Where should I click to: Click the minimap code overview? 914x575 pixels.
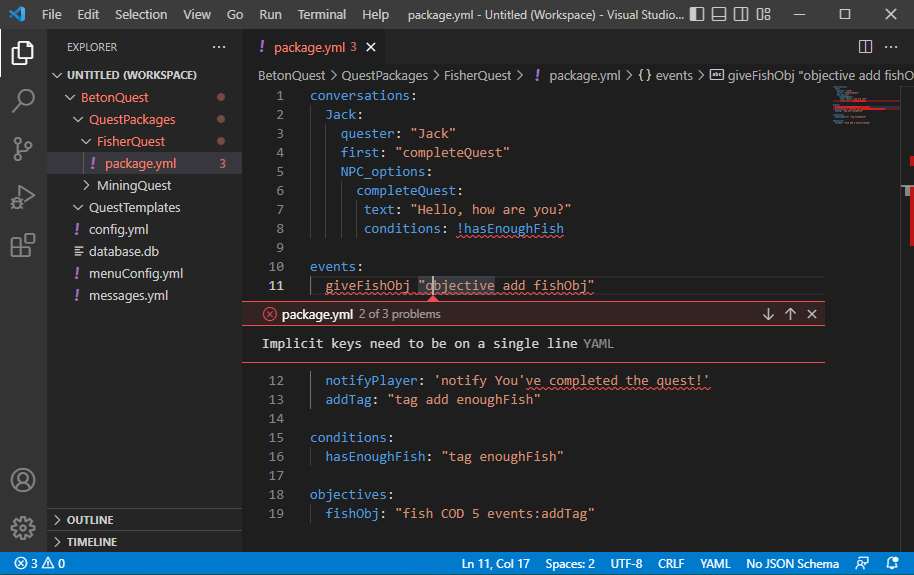(865, 105)
